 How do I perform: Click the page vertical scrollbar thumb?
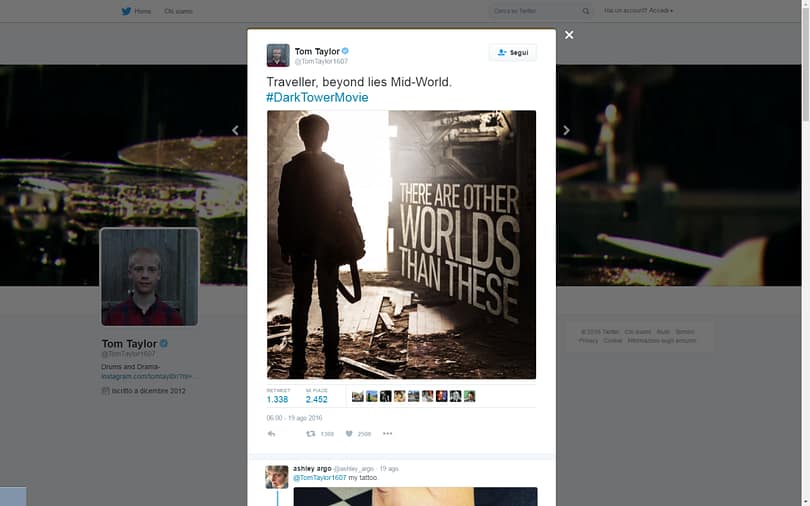coord(805,64)
